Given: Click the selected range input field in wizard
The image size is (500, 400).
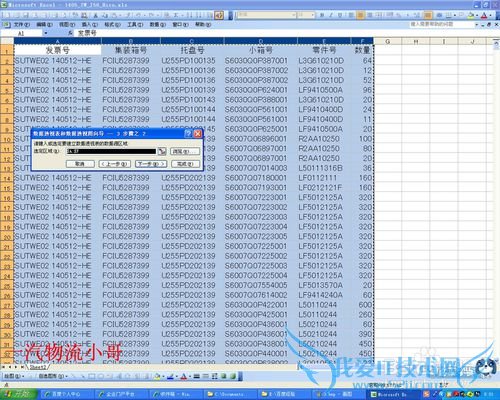Looking at the screenshot, I should tap(111, 151).
